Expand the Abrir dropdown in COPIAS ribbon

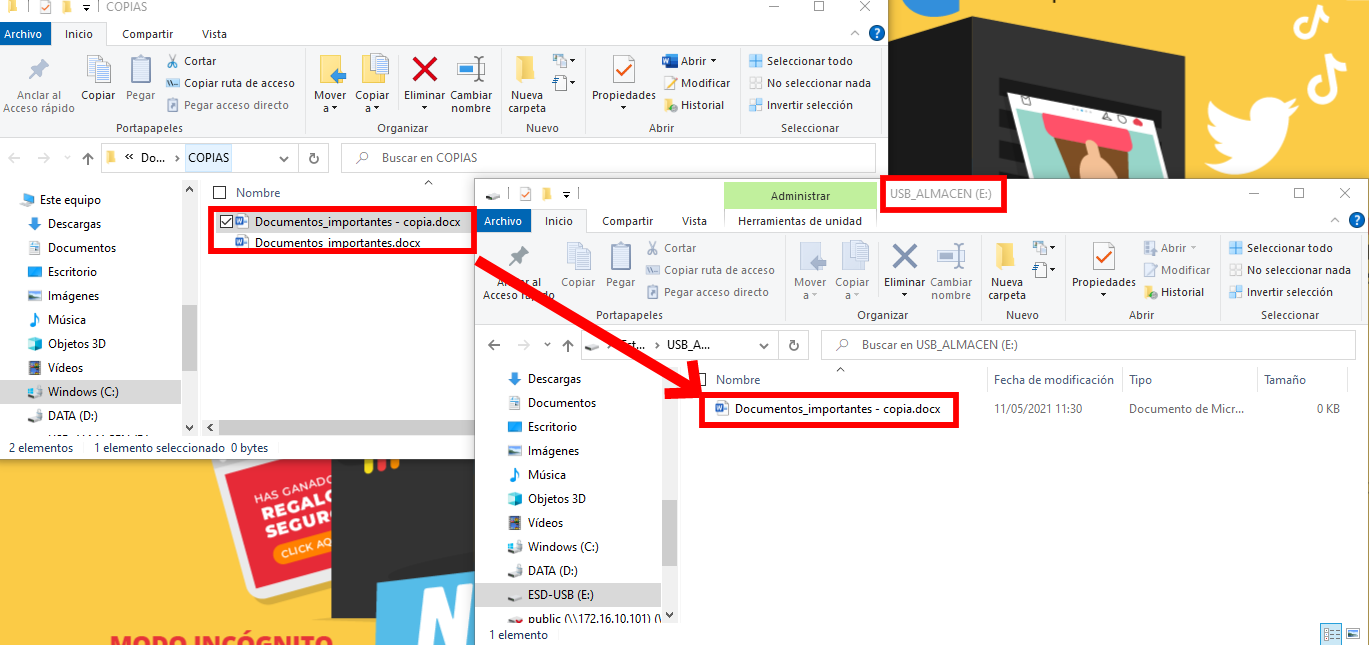coord(713,61)
